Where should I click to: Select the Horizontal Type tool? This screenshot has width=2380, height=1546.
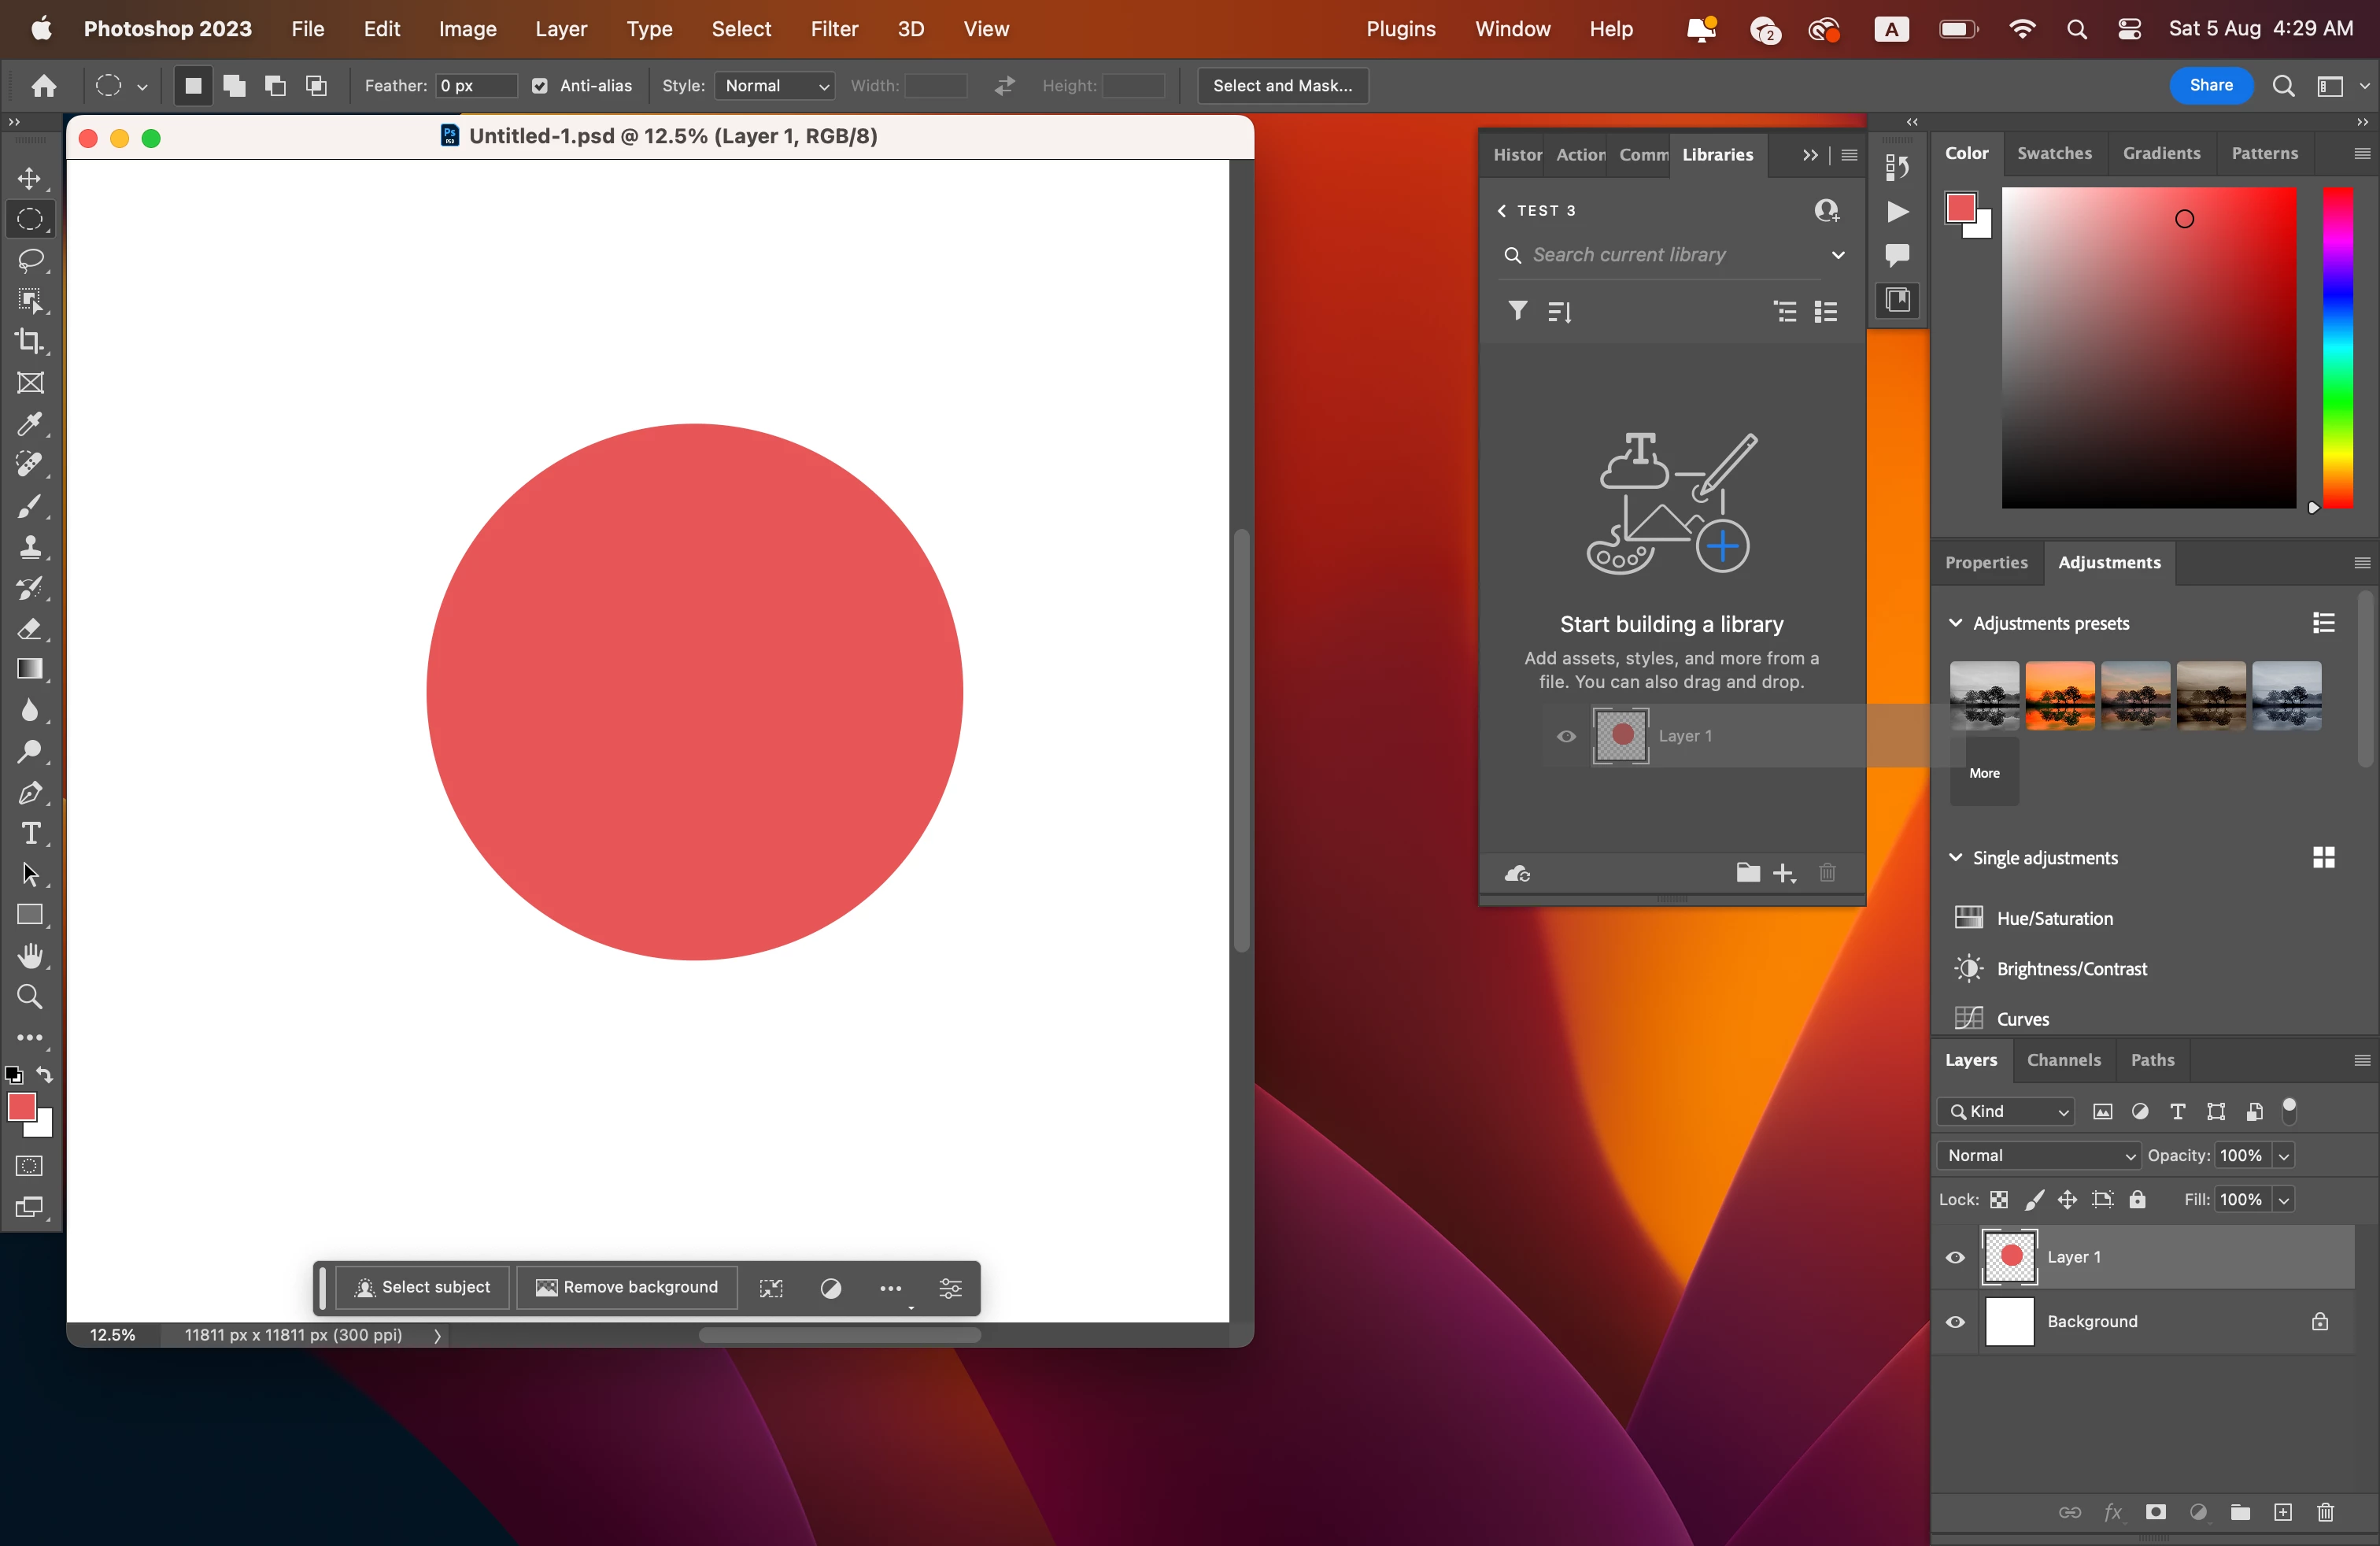[30, 833]
